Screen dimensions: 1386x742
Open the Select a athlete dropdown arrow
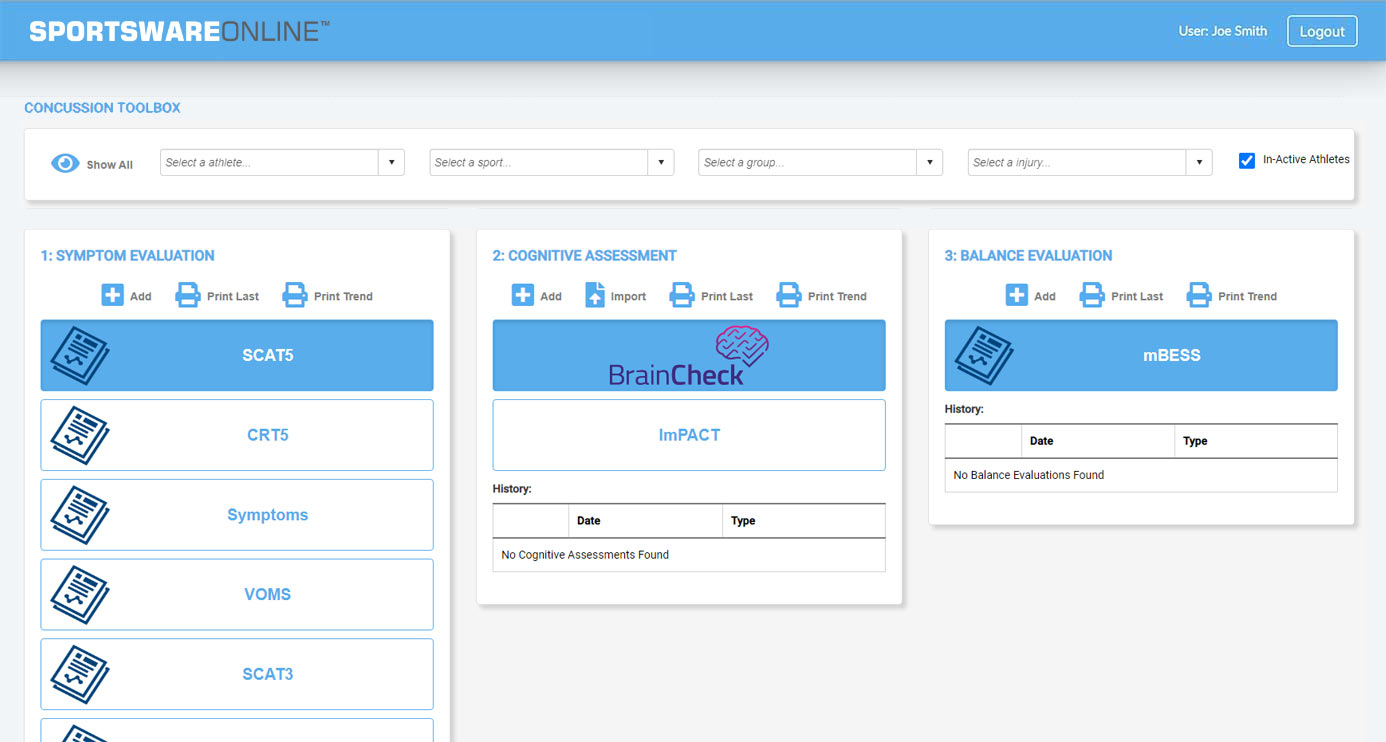coord(391,163)
